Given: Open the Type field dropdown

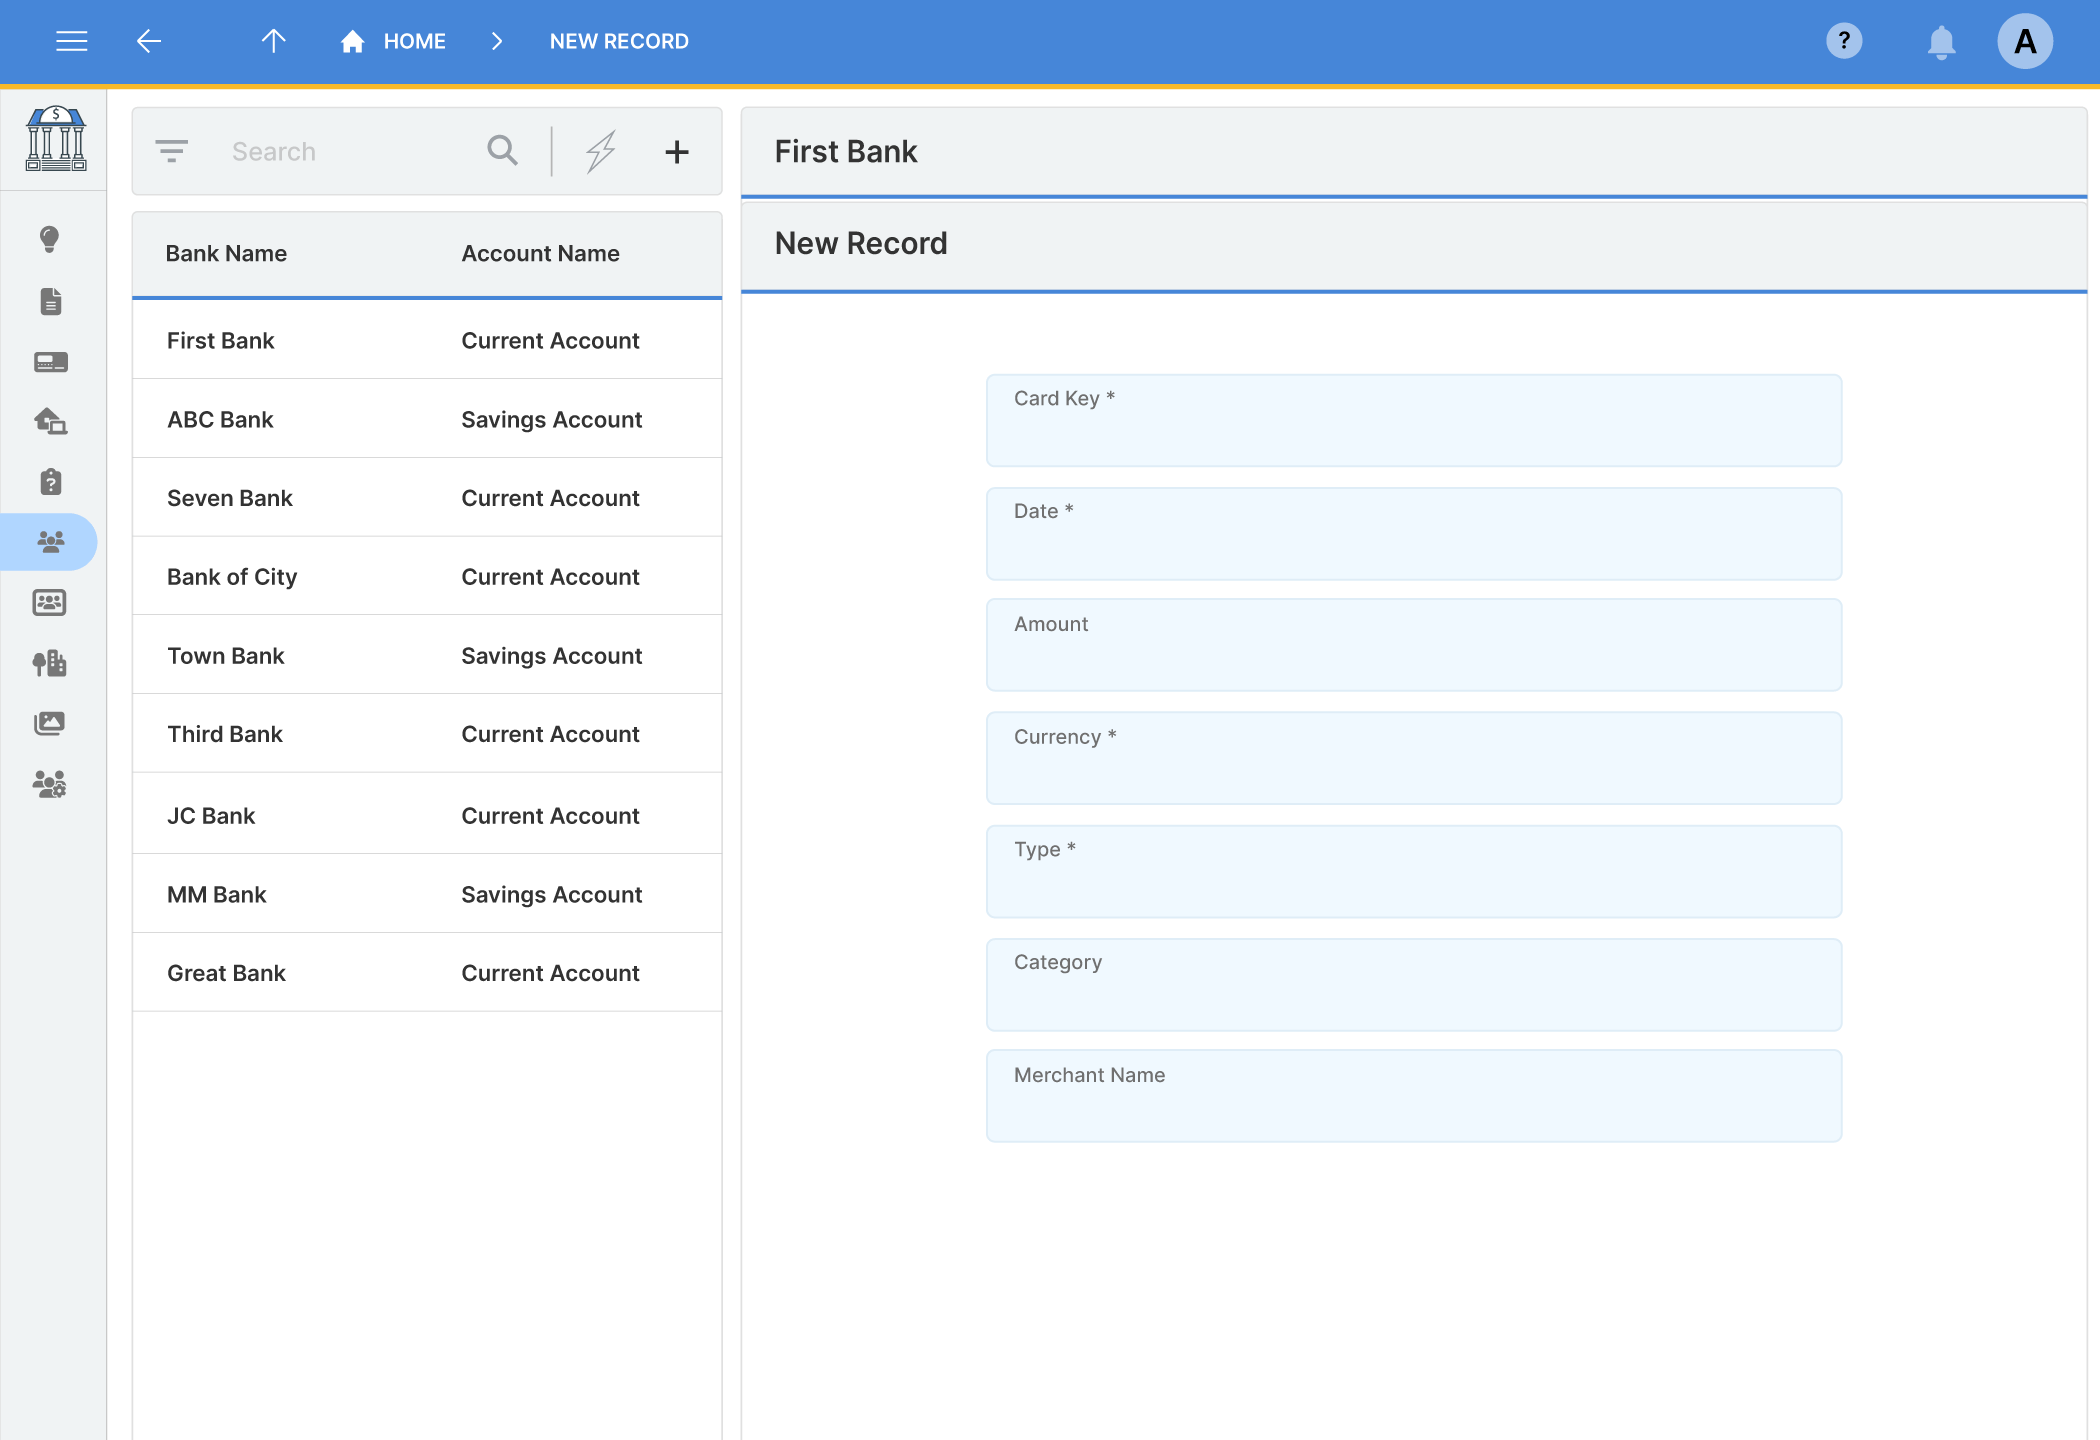Looking at the screenshot, I should click(1413, 871).
